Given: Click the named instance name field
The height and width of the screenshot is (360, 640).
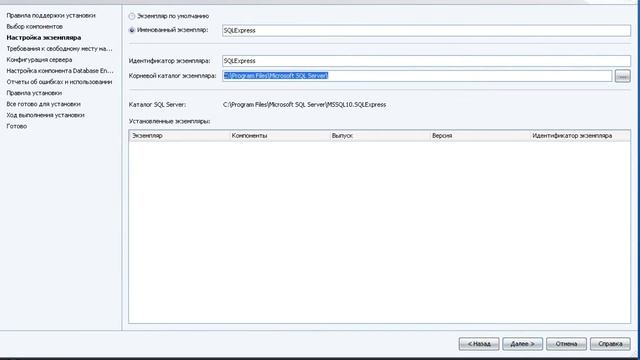Looking at the screenshot, I should (x=426, y=31).
